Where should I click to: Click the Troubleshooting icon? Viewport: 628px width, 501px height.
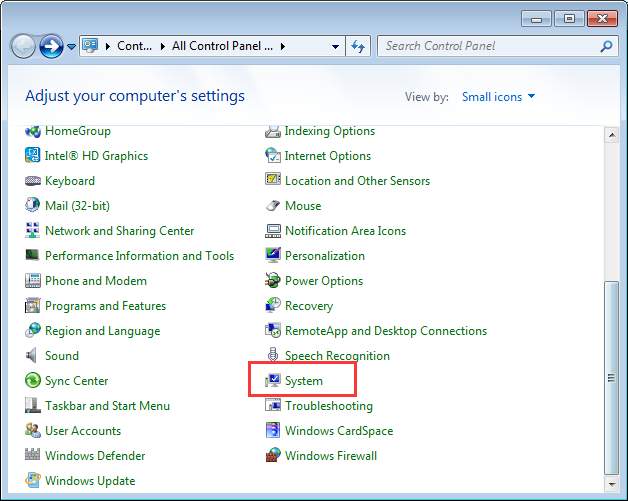click(273, 405)
